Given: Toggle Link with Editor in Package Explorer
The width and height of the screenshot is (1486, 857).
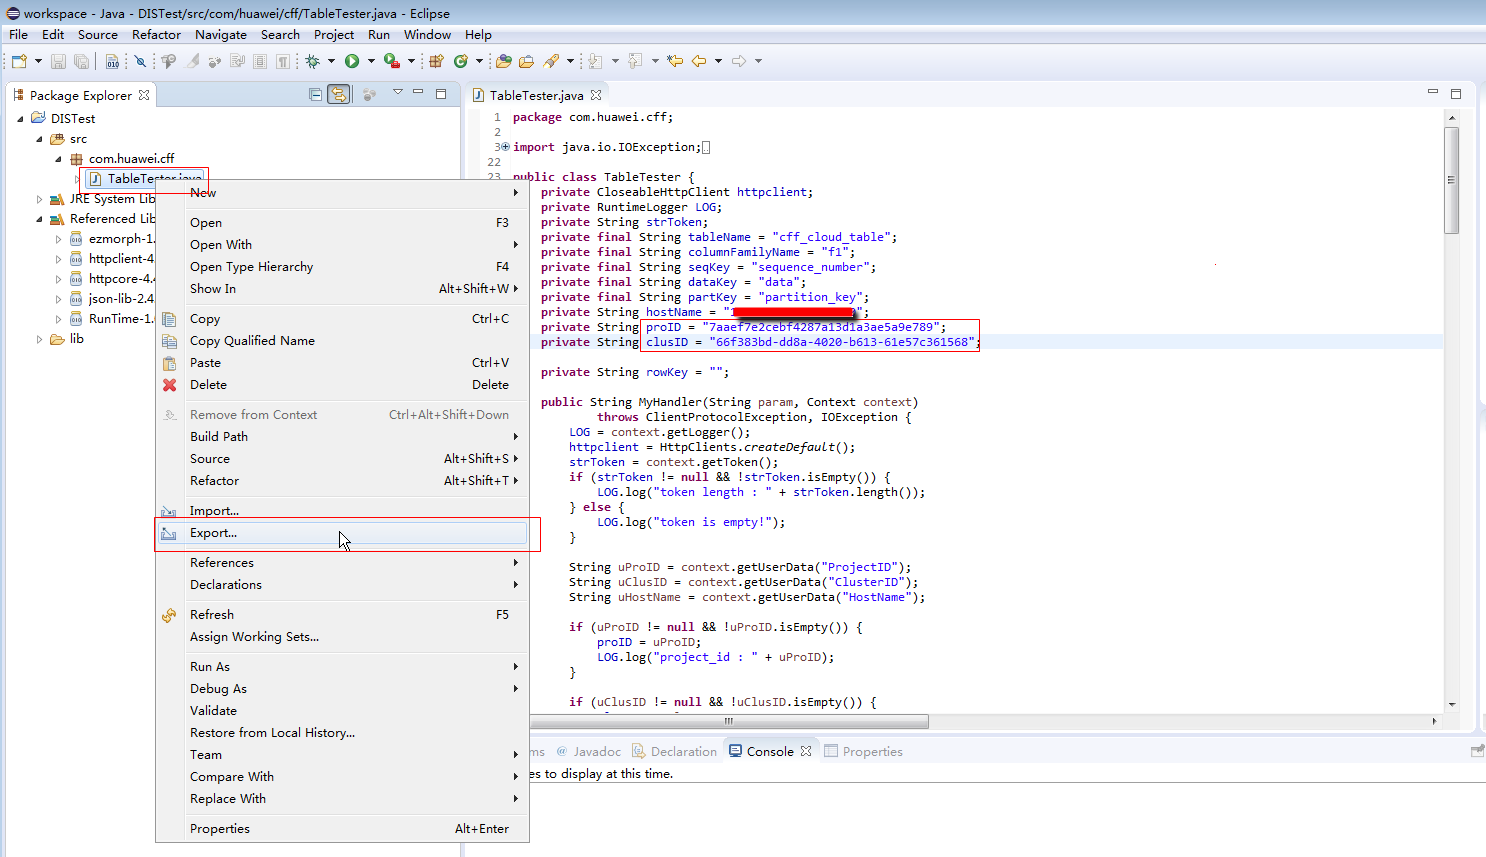Looking at the screenshot, I should point(339,94).
